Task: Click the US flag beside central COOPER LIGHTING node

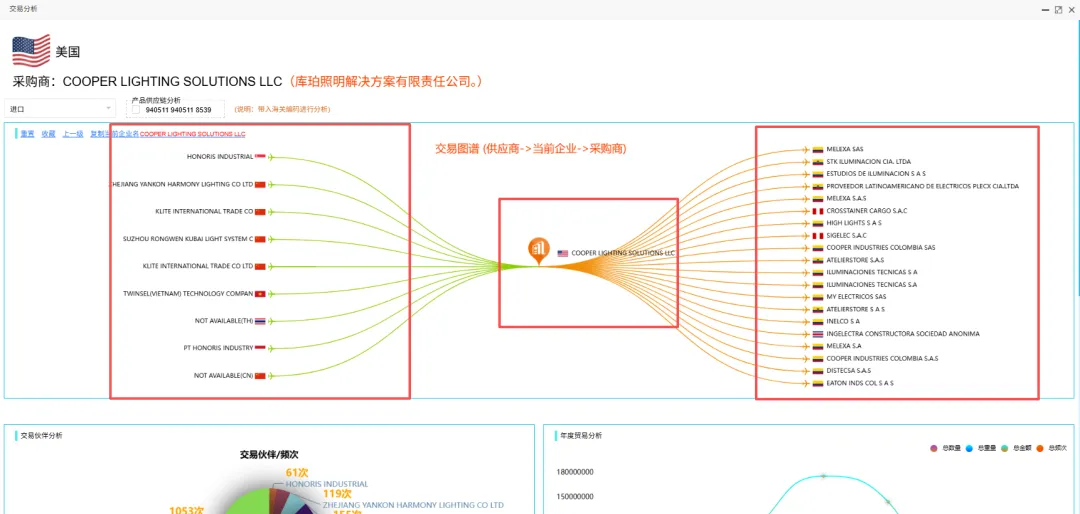Action: (x=563, y=254)
